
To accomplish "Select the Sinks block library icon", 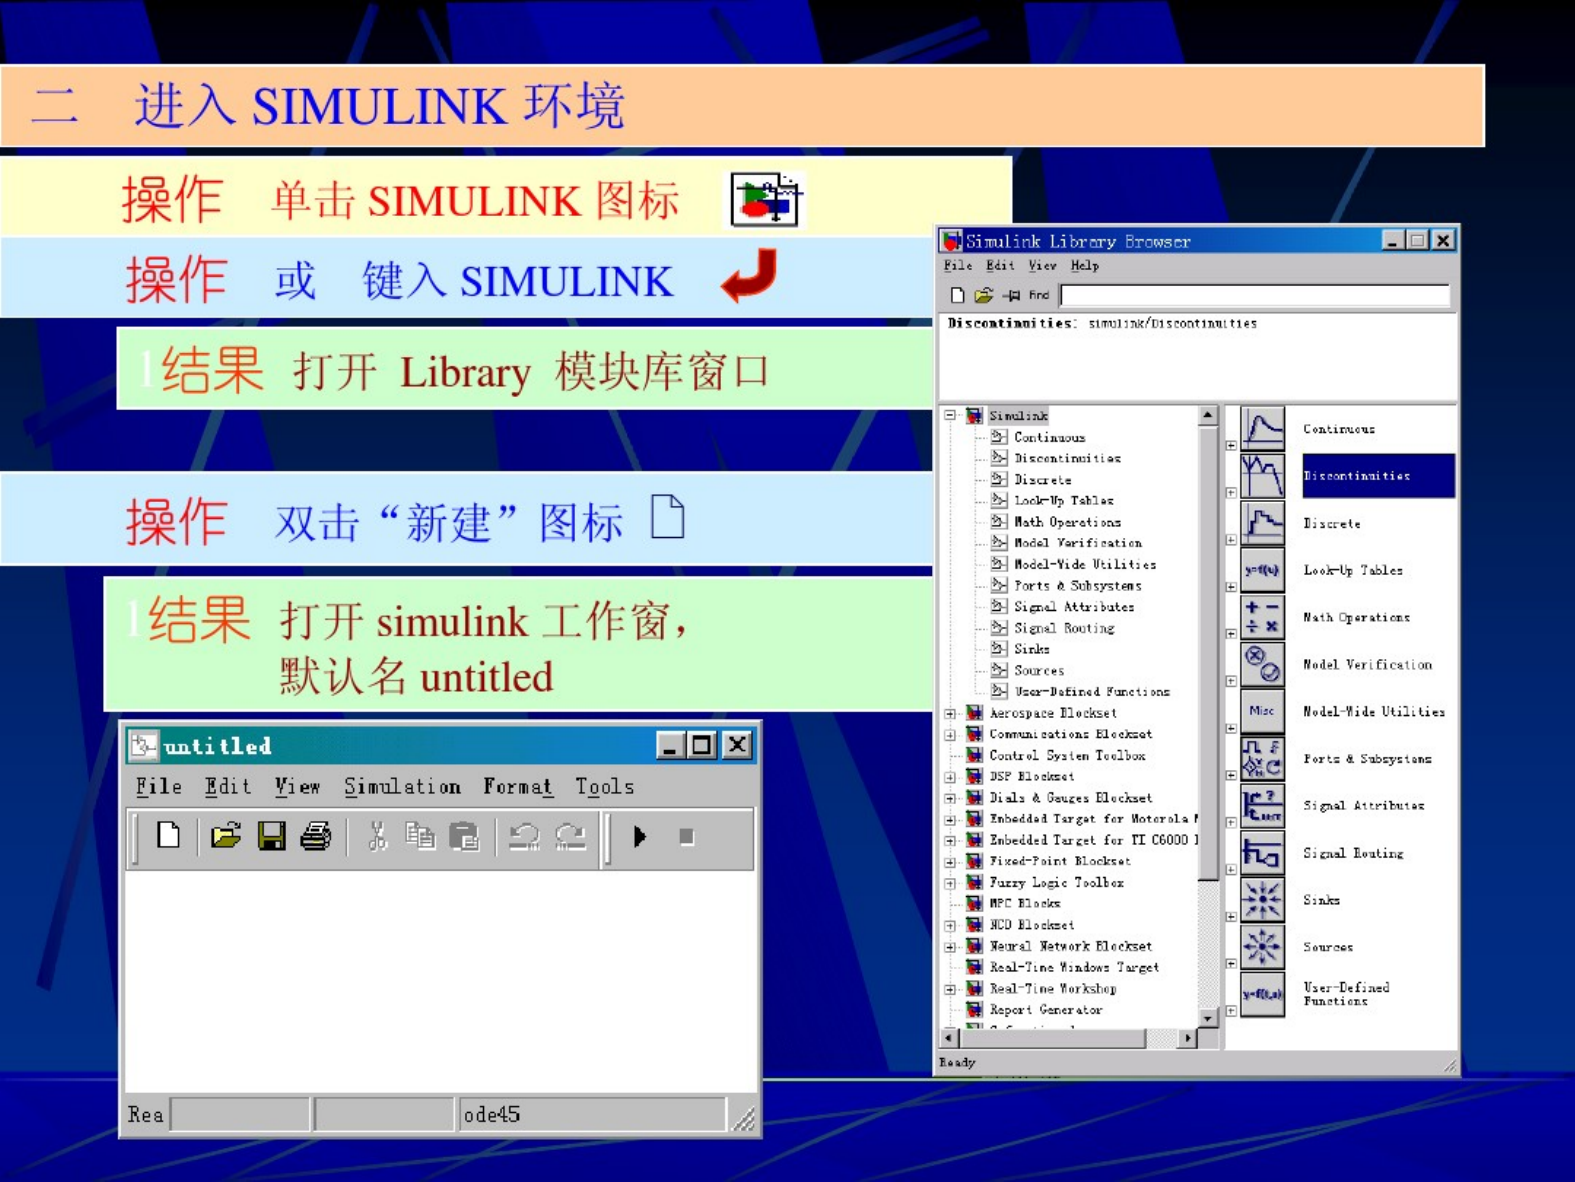I will click(x=1263, y=900).
